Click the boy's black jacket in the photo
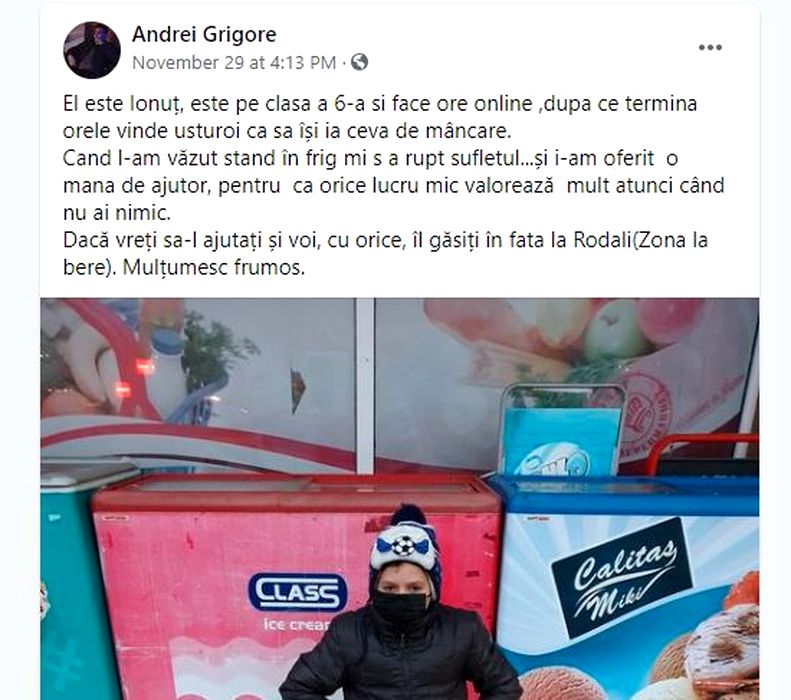791x700 pixels. pos(401,658)
